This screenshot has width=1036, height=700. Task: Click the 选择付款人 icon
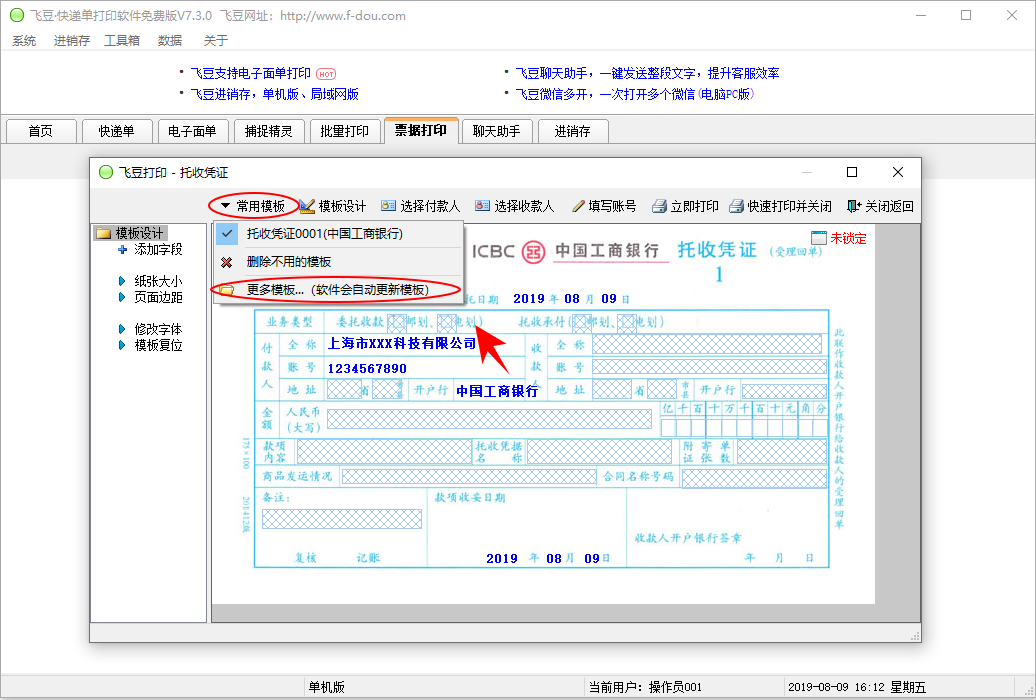(x=388, y=206)
